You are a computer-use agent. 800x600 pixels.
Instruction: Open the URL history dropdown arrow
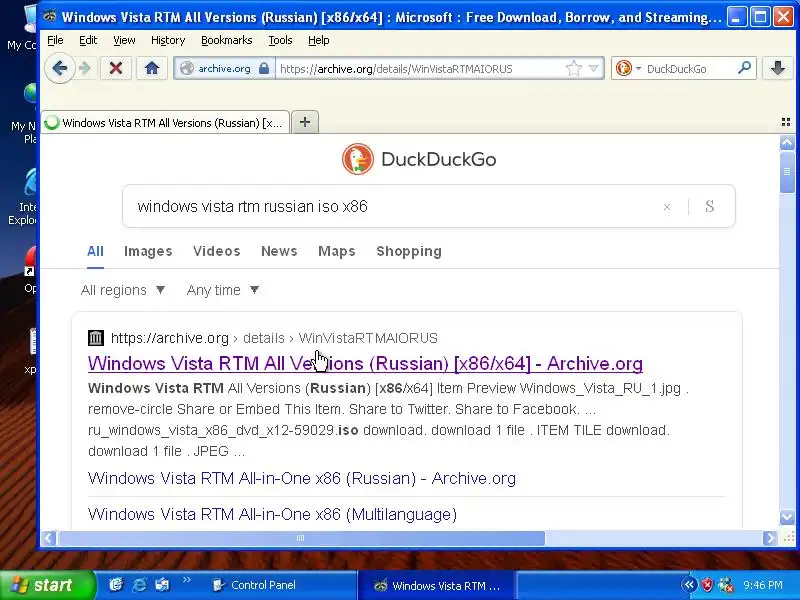[593, 68]
